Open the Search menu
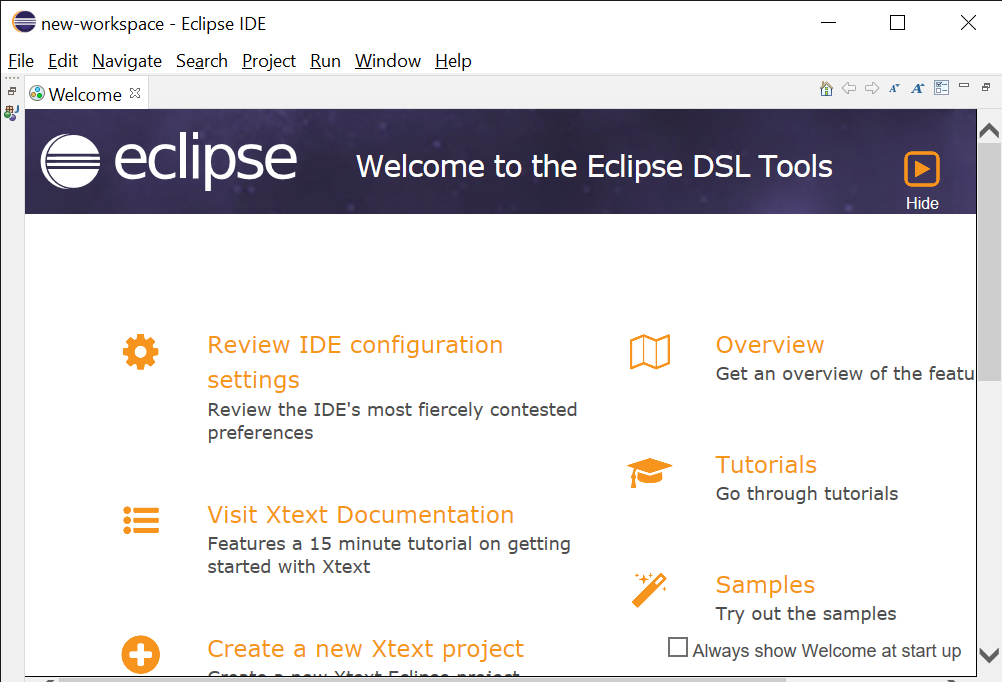The height and width of the screenshot is (682, 1002). [x=202, y=61]
